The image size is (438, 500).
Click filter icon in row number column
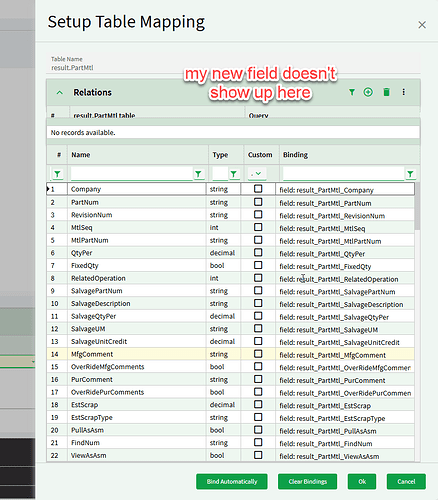click(57, 174)
